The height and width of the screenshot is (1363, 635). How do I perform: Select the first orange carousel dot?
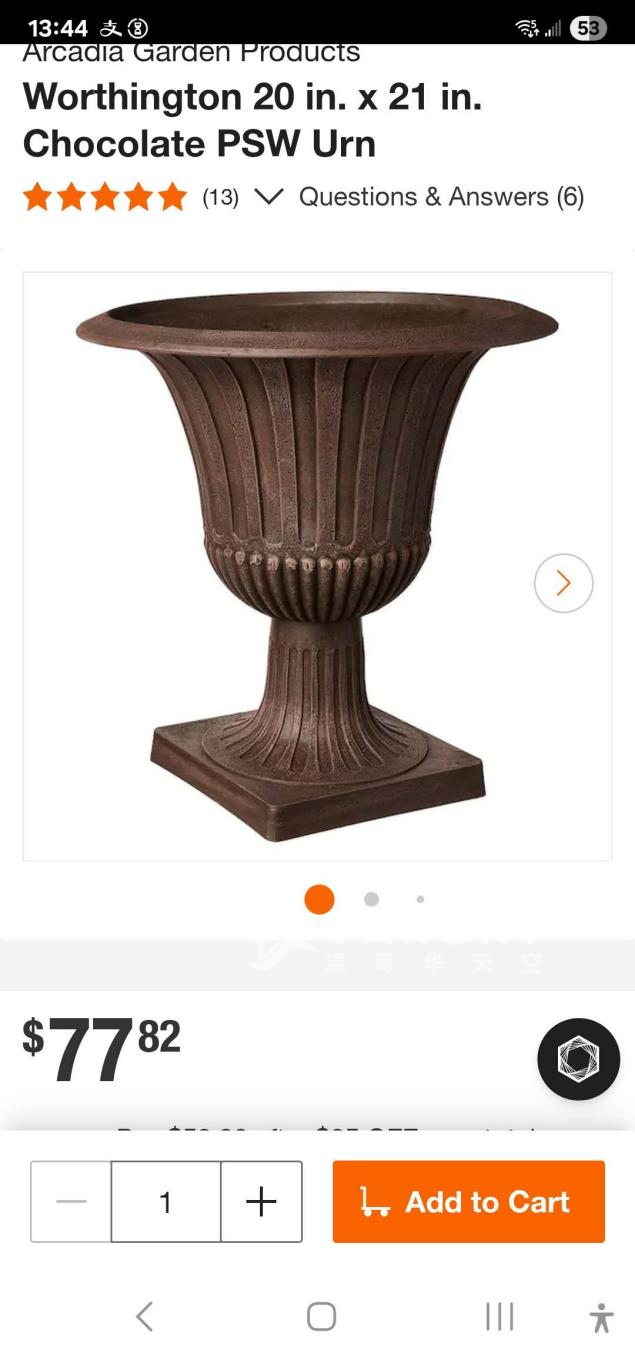(319, 899)
